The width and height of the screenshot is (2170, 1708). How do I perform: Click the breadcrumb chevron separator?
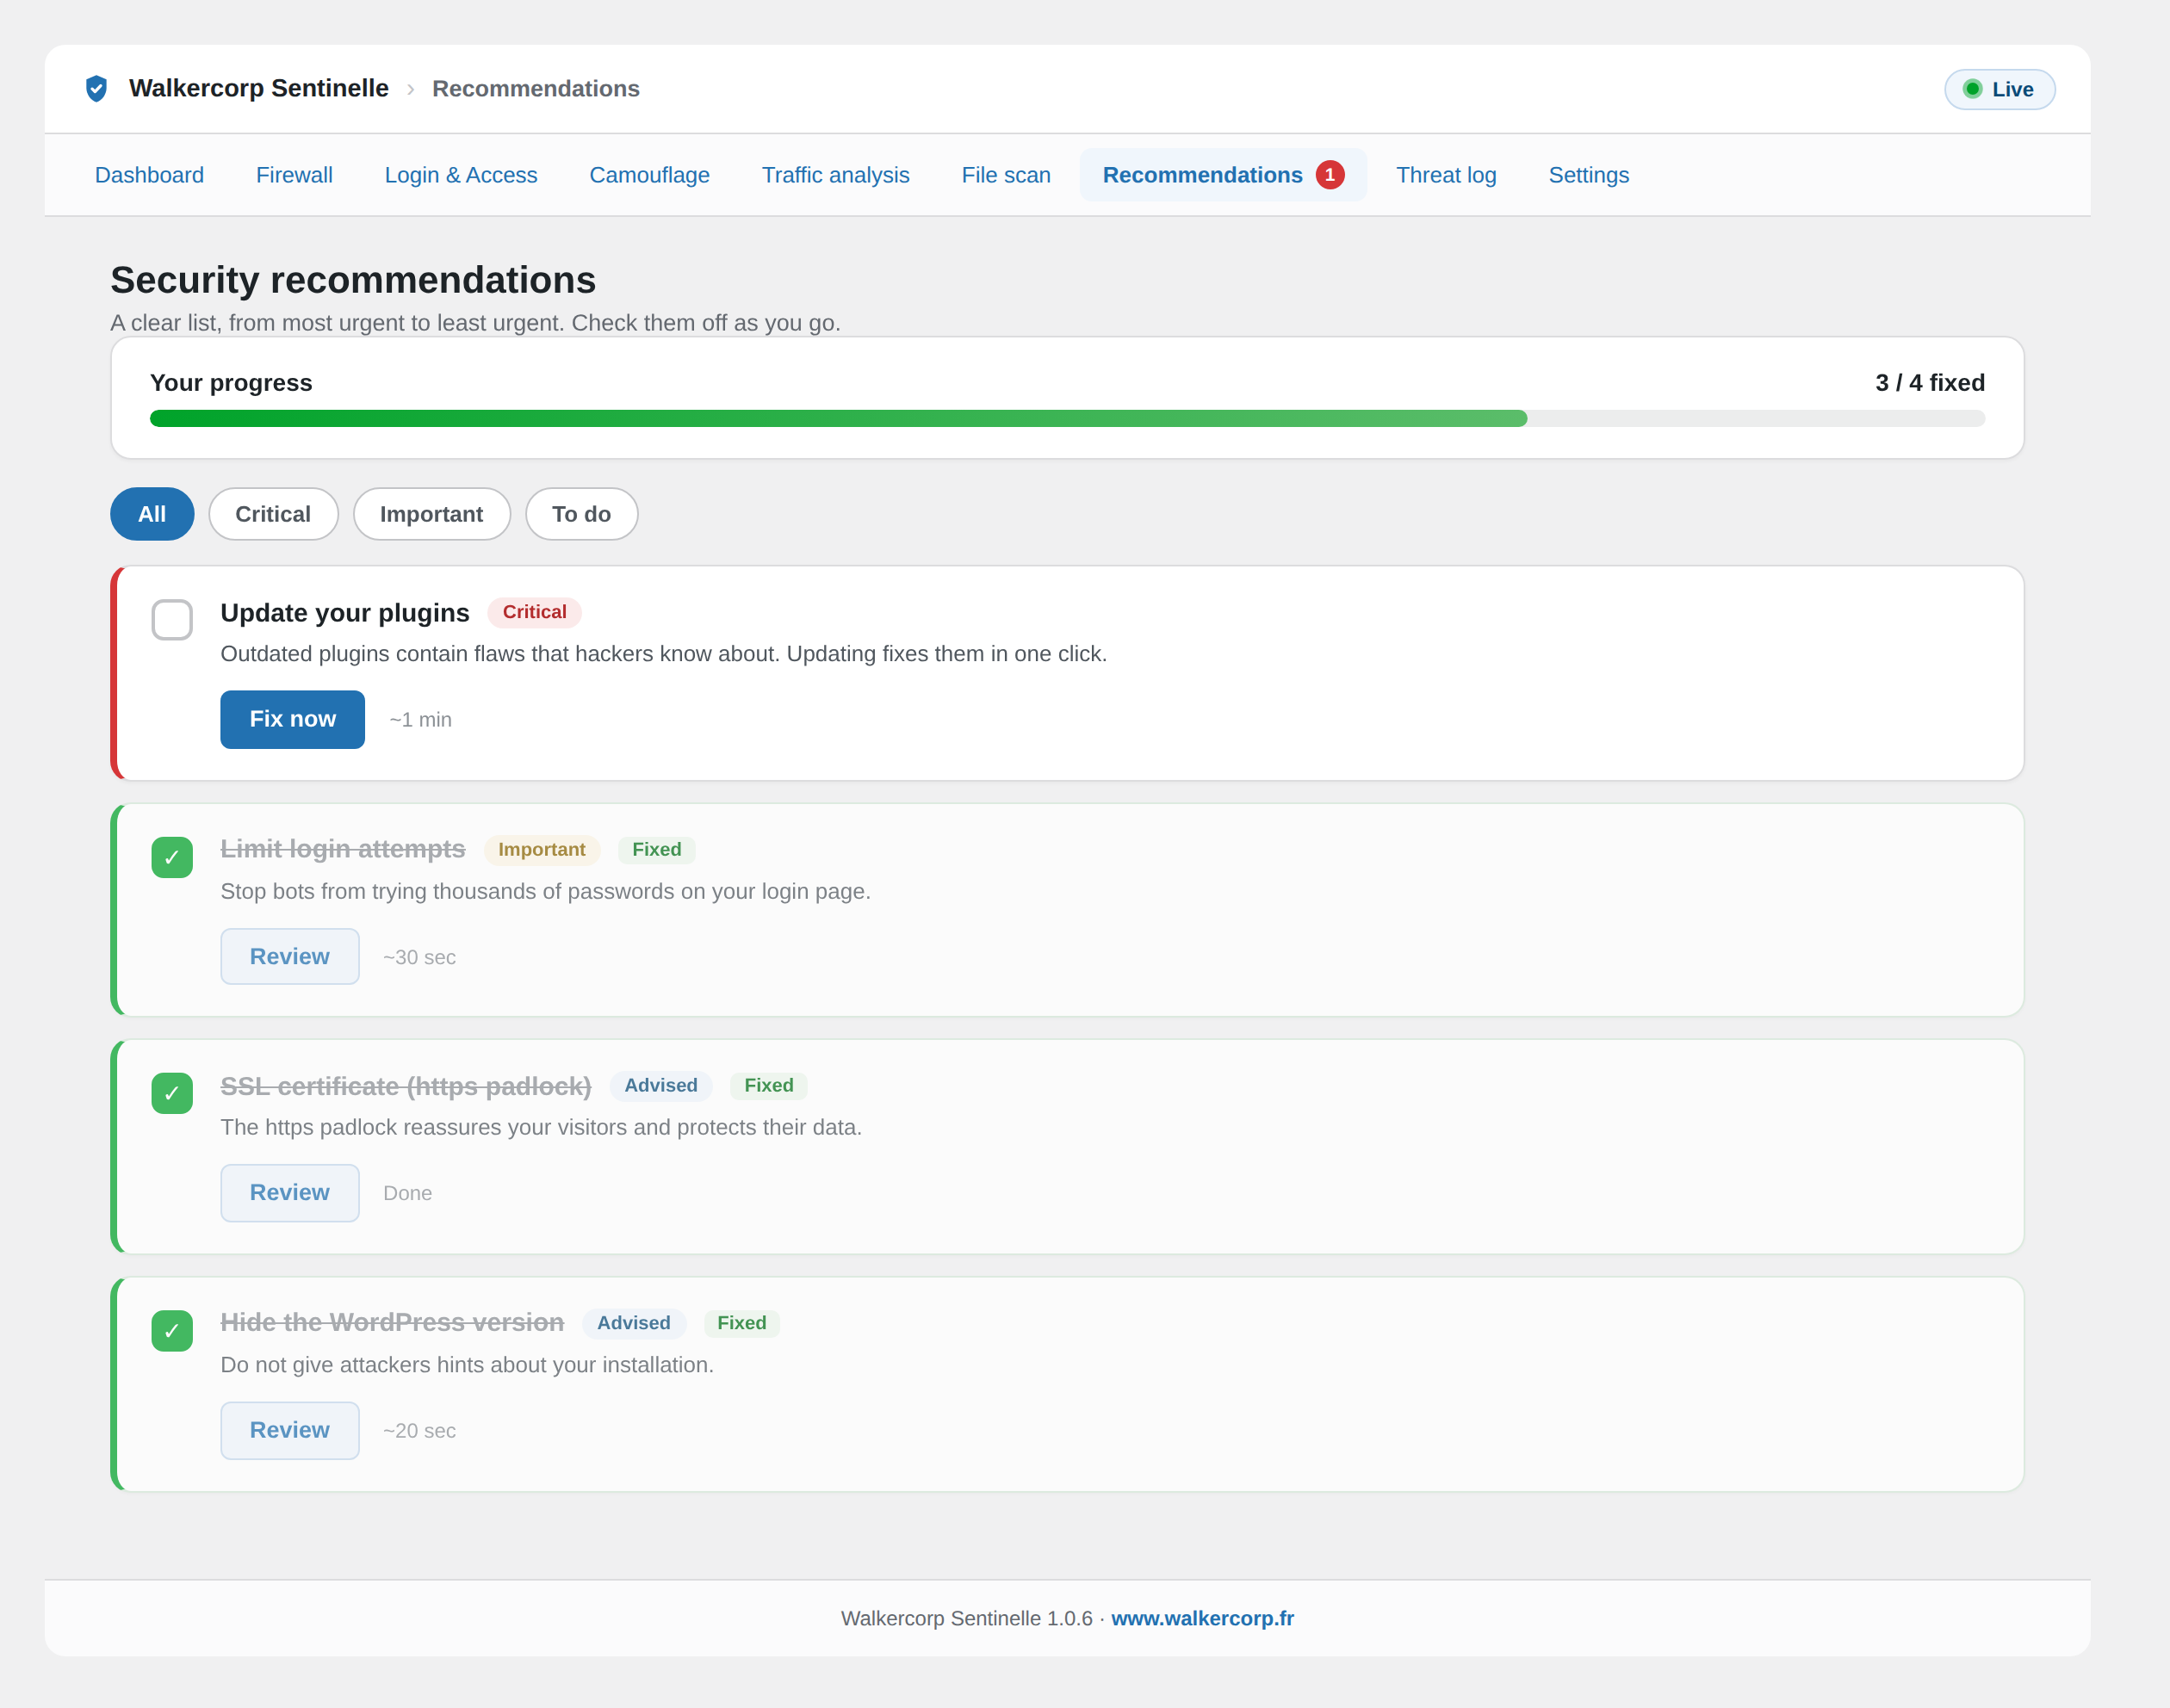410,89
